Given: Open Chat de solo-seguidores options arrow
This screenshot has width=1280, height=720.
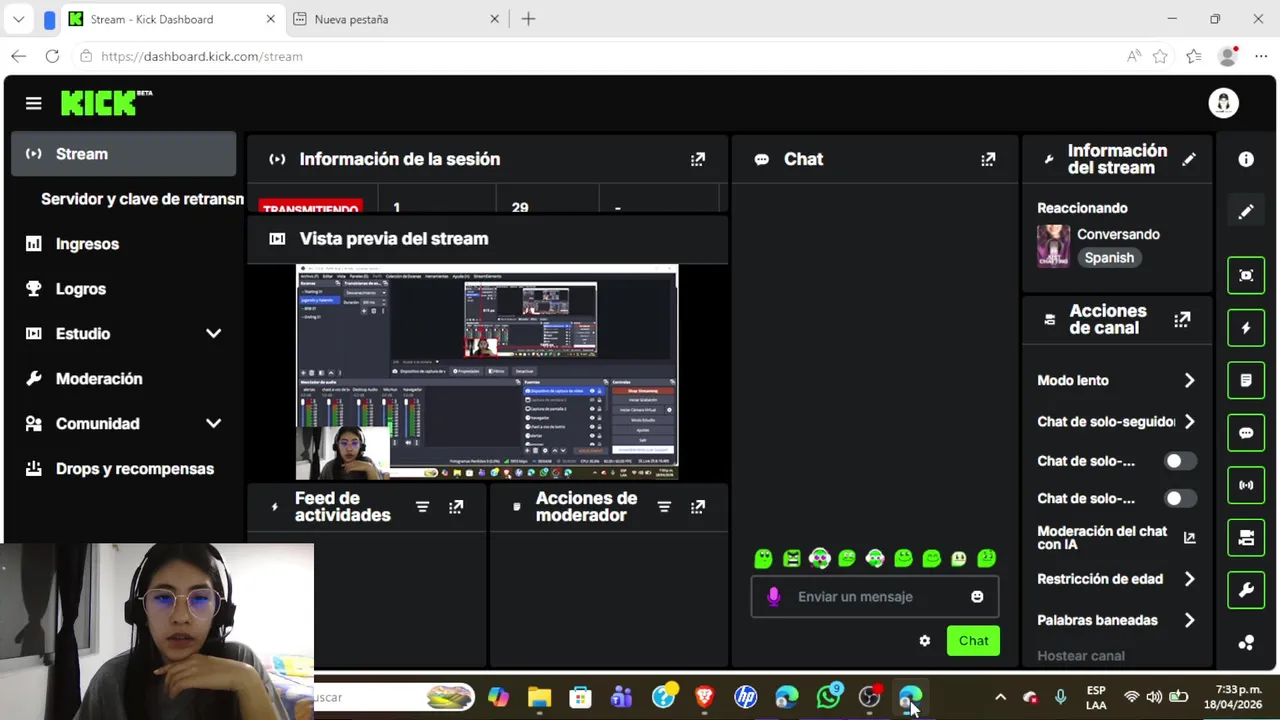Looking at the screenshot, I should click(x=1189, y=421).
